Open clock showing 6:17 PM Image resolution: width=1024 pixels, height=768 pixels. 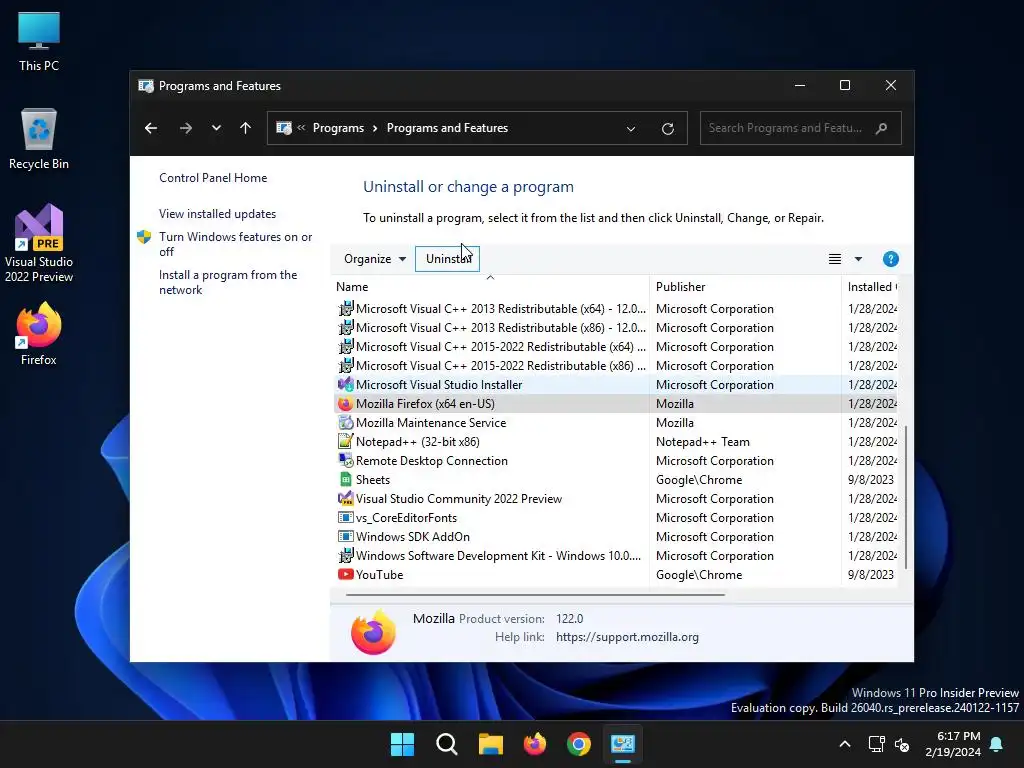[953, 744]
